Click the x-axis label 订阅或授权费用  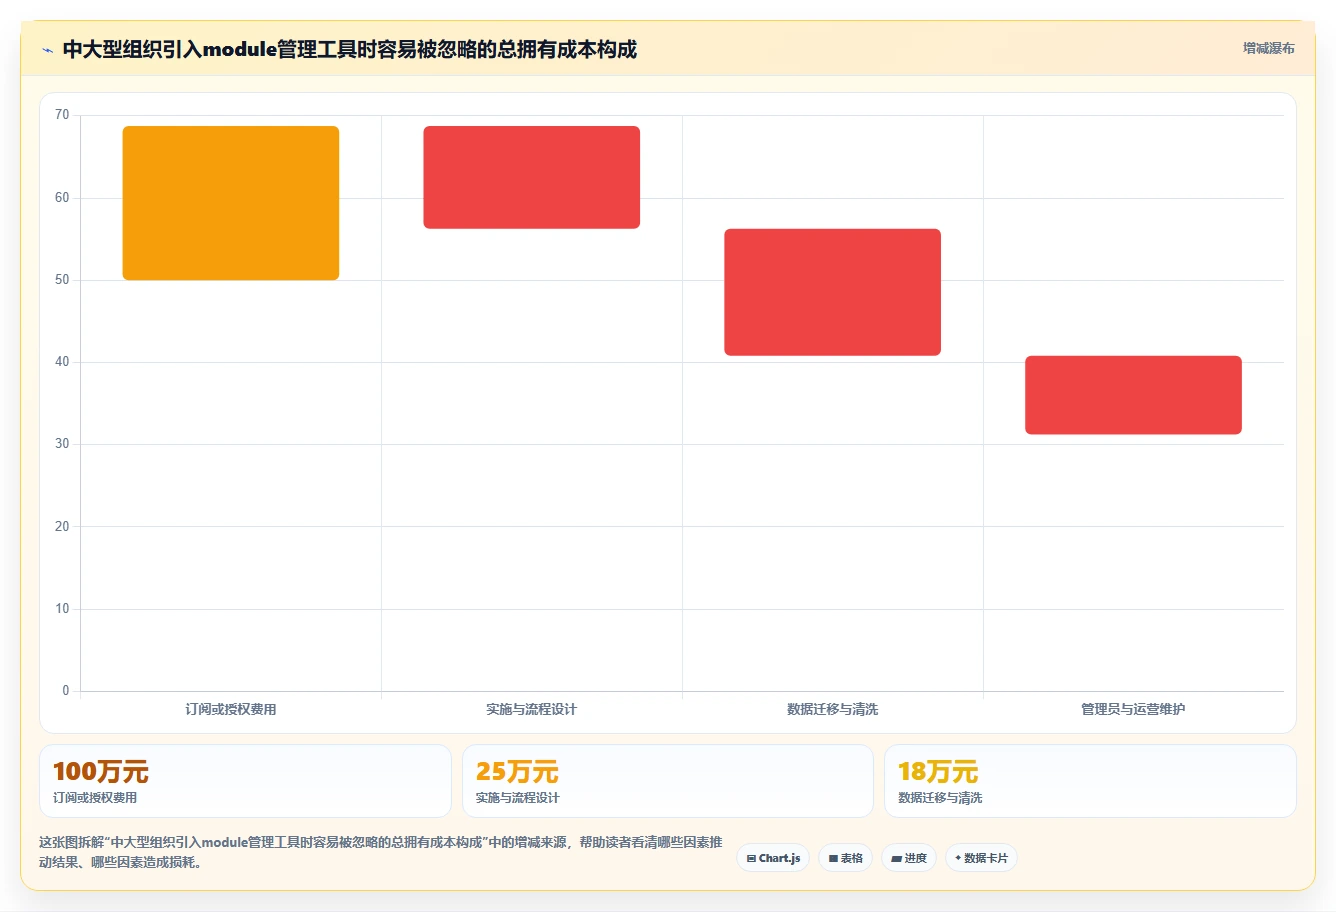coord(231,709)
